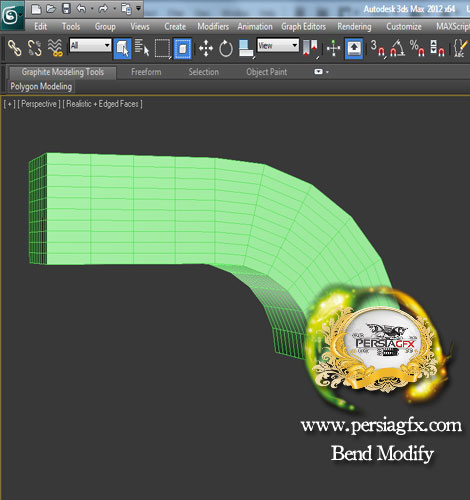470x500 pixels.
Task: Open the ribbon display options dropdown arrow
Action: (x=327, y=72)
